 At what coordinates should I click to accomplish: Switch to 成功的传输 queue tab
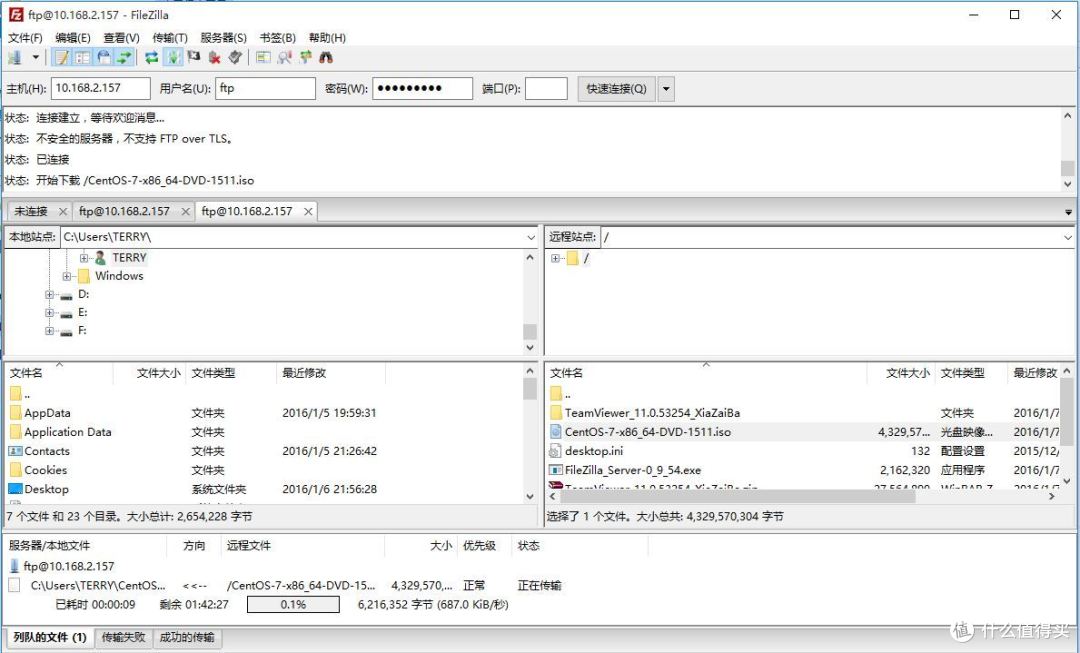click(x=187, y=638)
